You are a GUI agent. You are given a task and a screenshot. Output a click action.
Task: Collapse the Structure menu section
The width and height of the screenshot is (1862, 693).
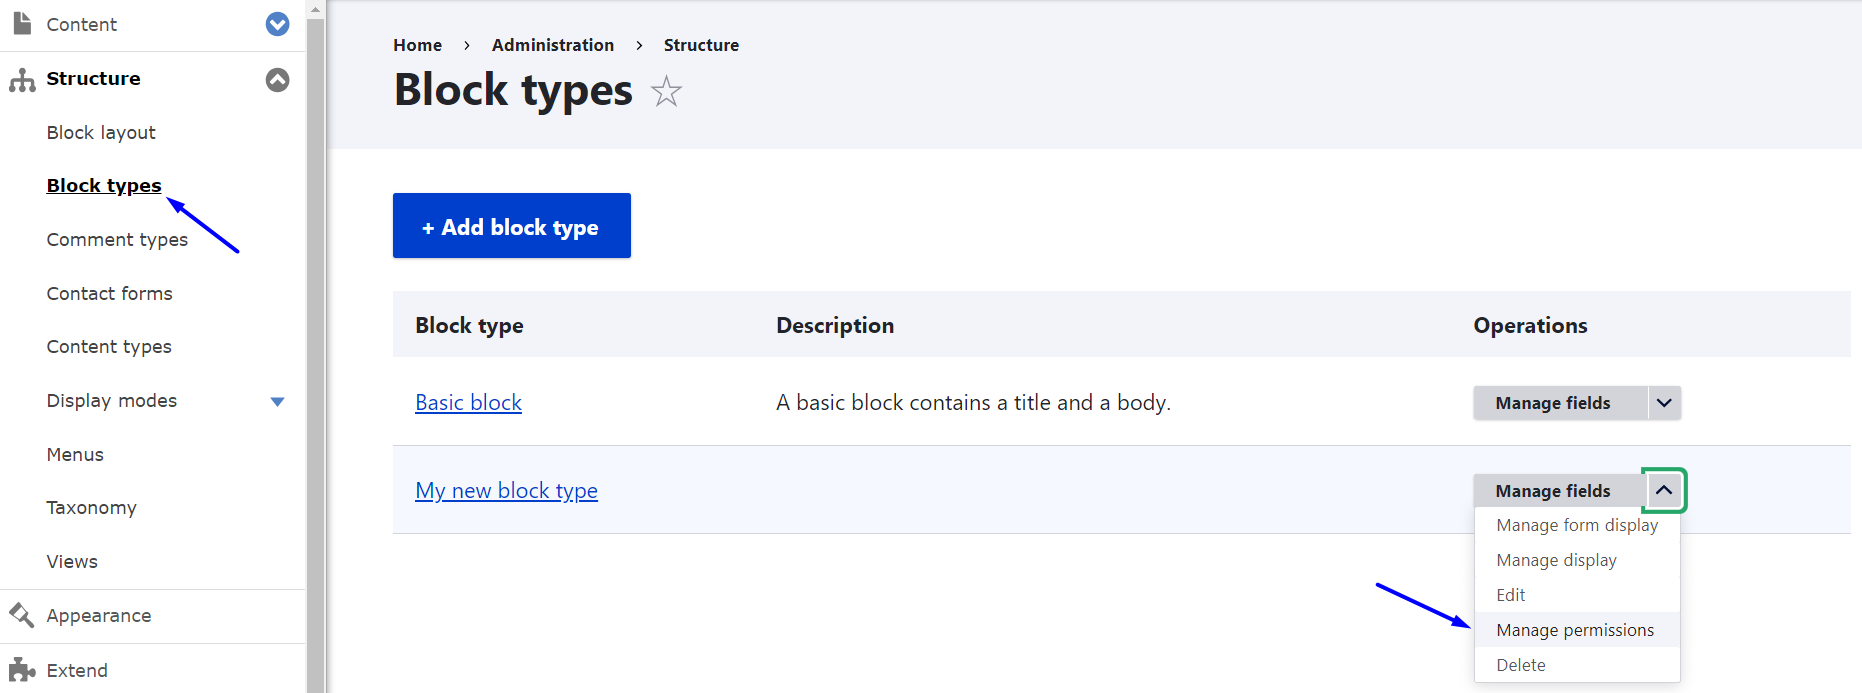coord(278,80)
